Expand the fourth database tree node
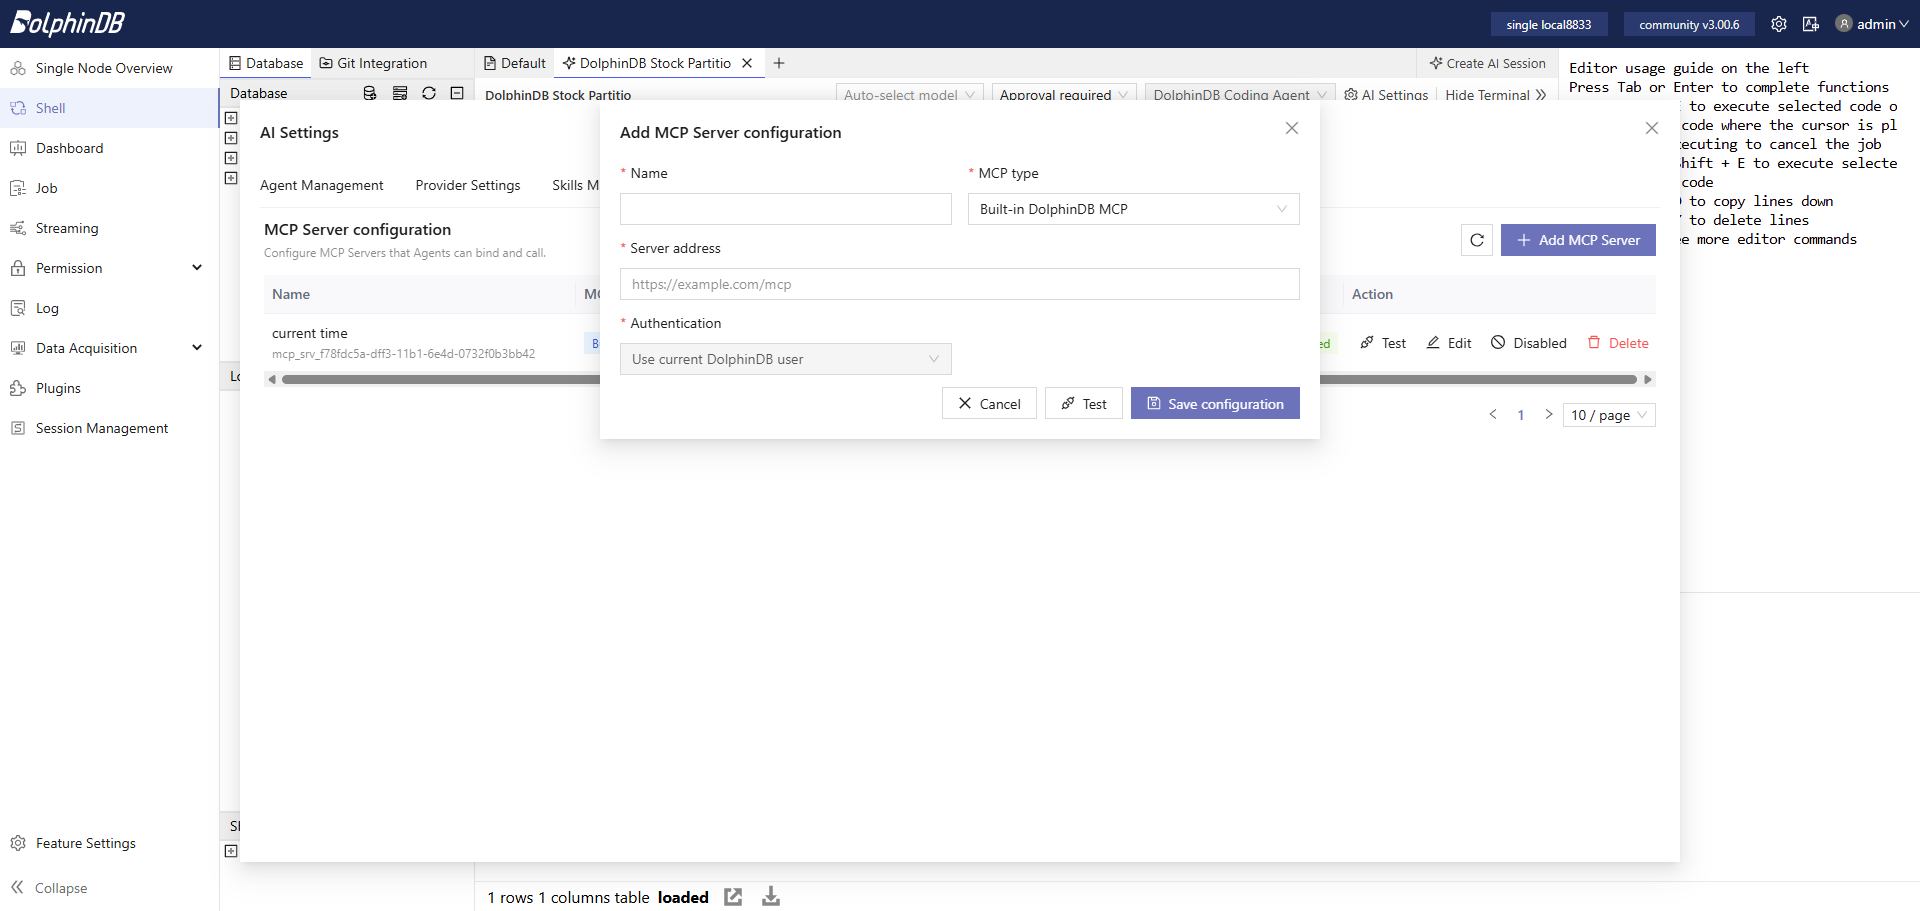This screenshot has height=911, width=1920. click(231, 178)
